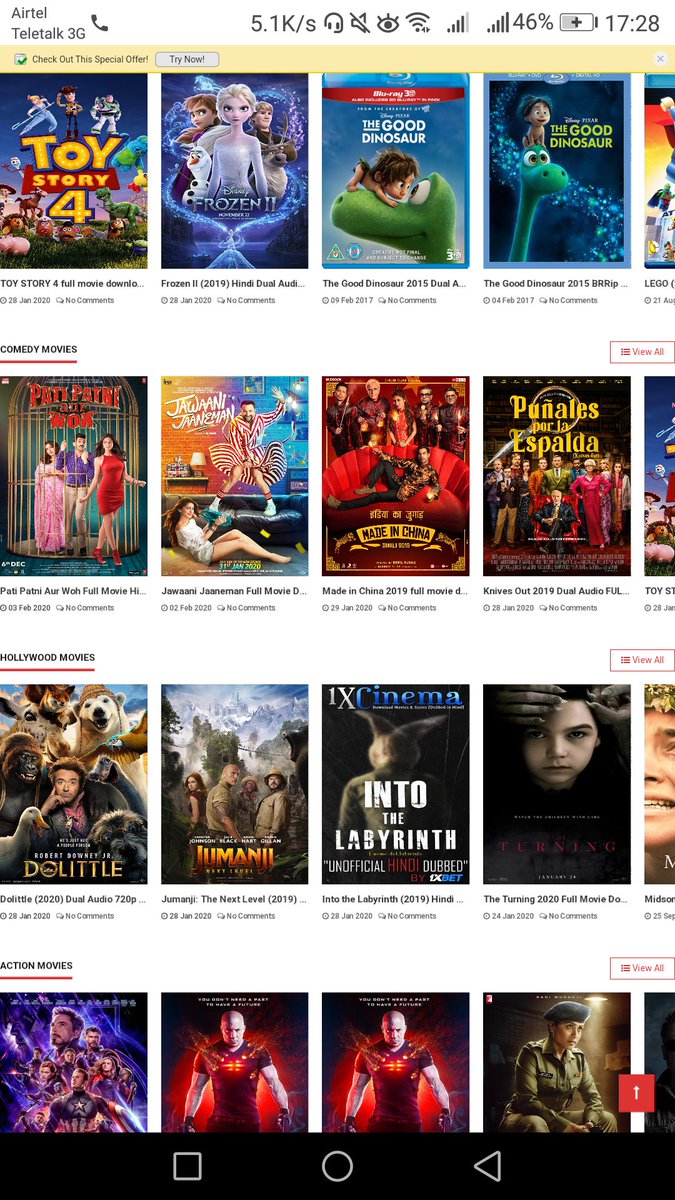
Task: Open 'Knives Out 2019 Dual Audio FUL...' title
Action: (556, 592)
